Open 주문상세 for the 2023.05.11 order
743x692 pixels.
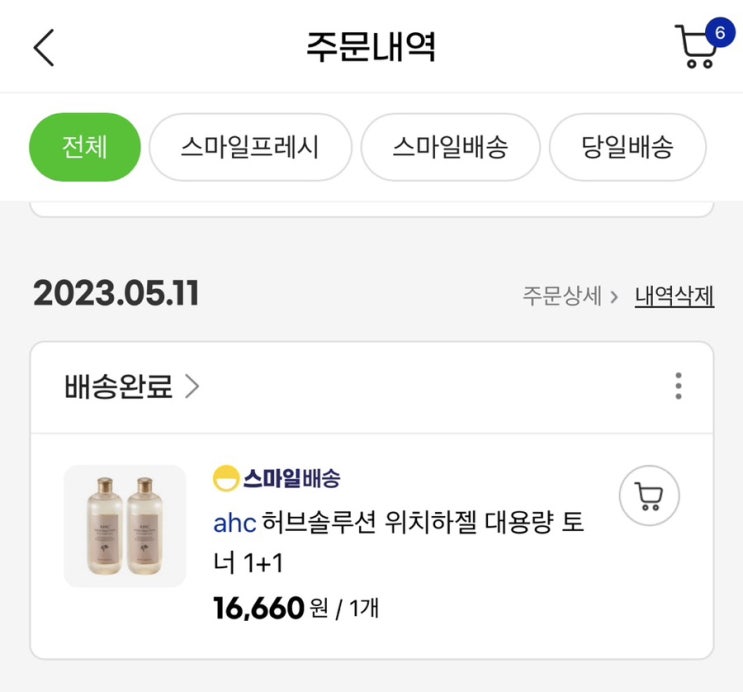(562, 296)
